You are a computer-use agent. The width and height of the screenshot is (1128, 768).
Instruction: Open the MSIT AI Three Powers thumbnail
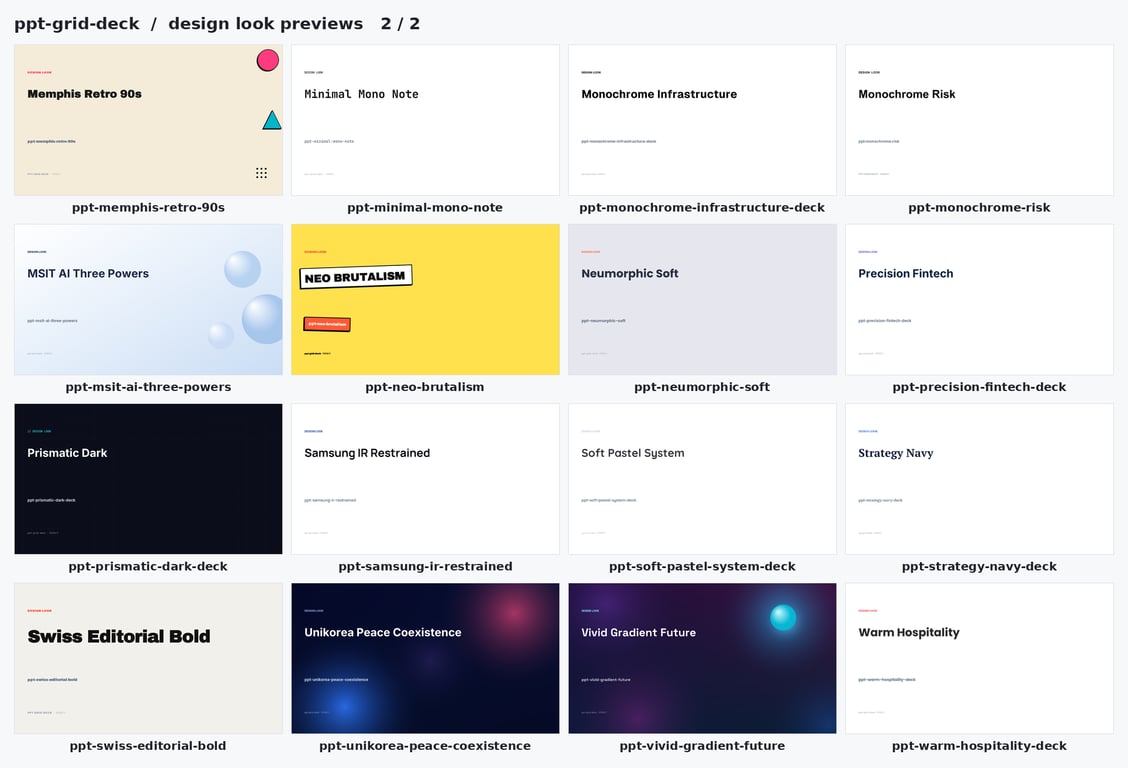148,299
